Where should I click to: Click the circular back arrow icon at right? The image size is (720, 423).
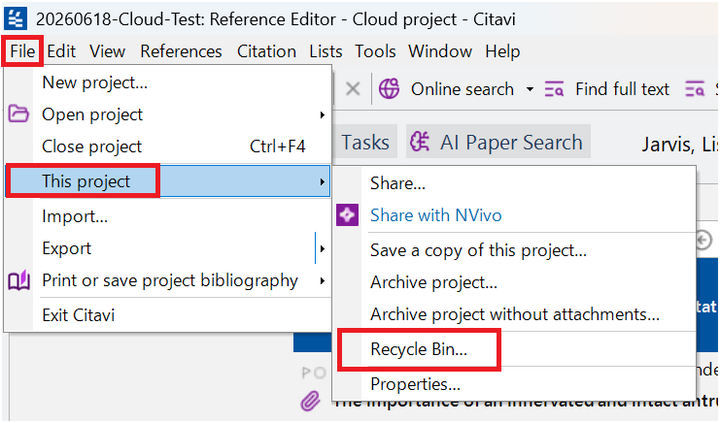click(703, 240)
